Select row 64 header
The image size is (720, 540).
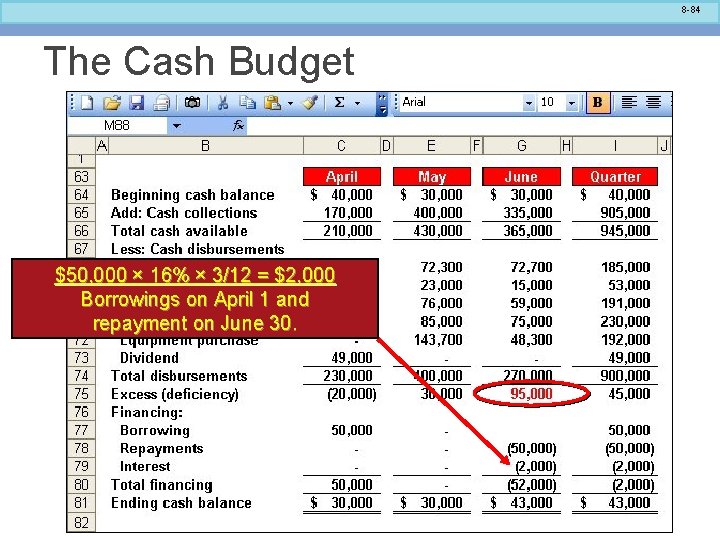pyautogui.click(x=81, y=195)
